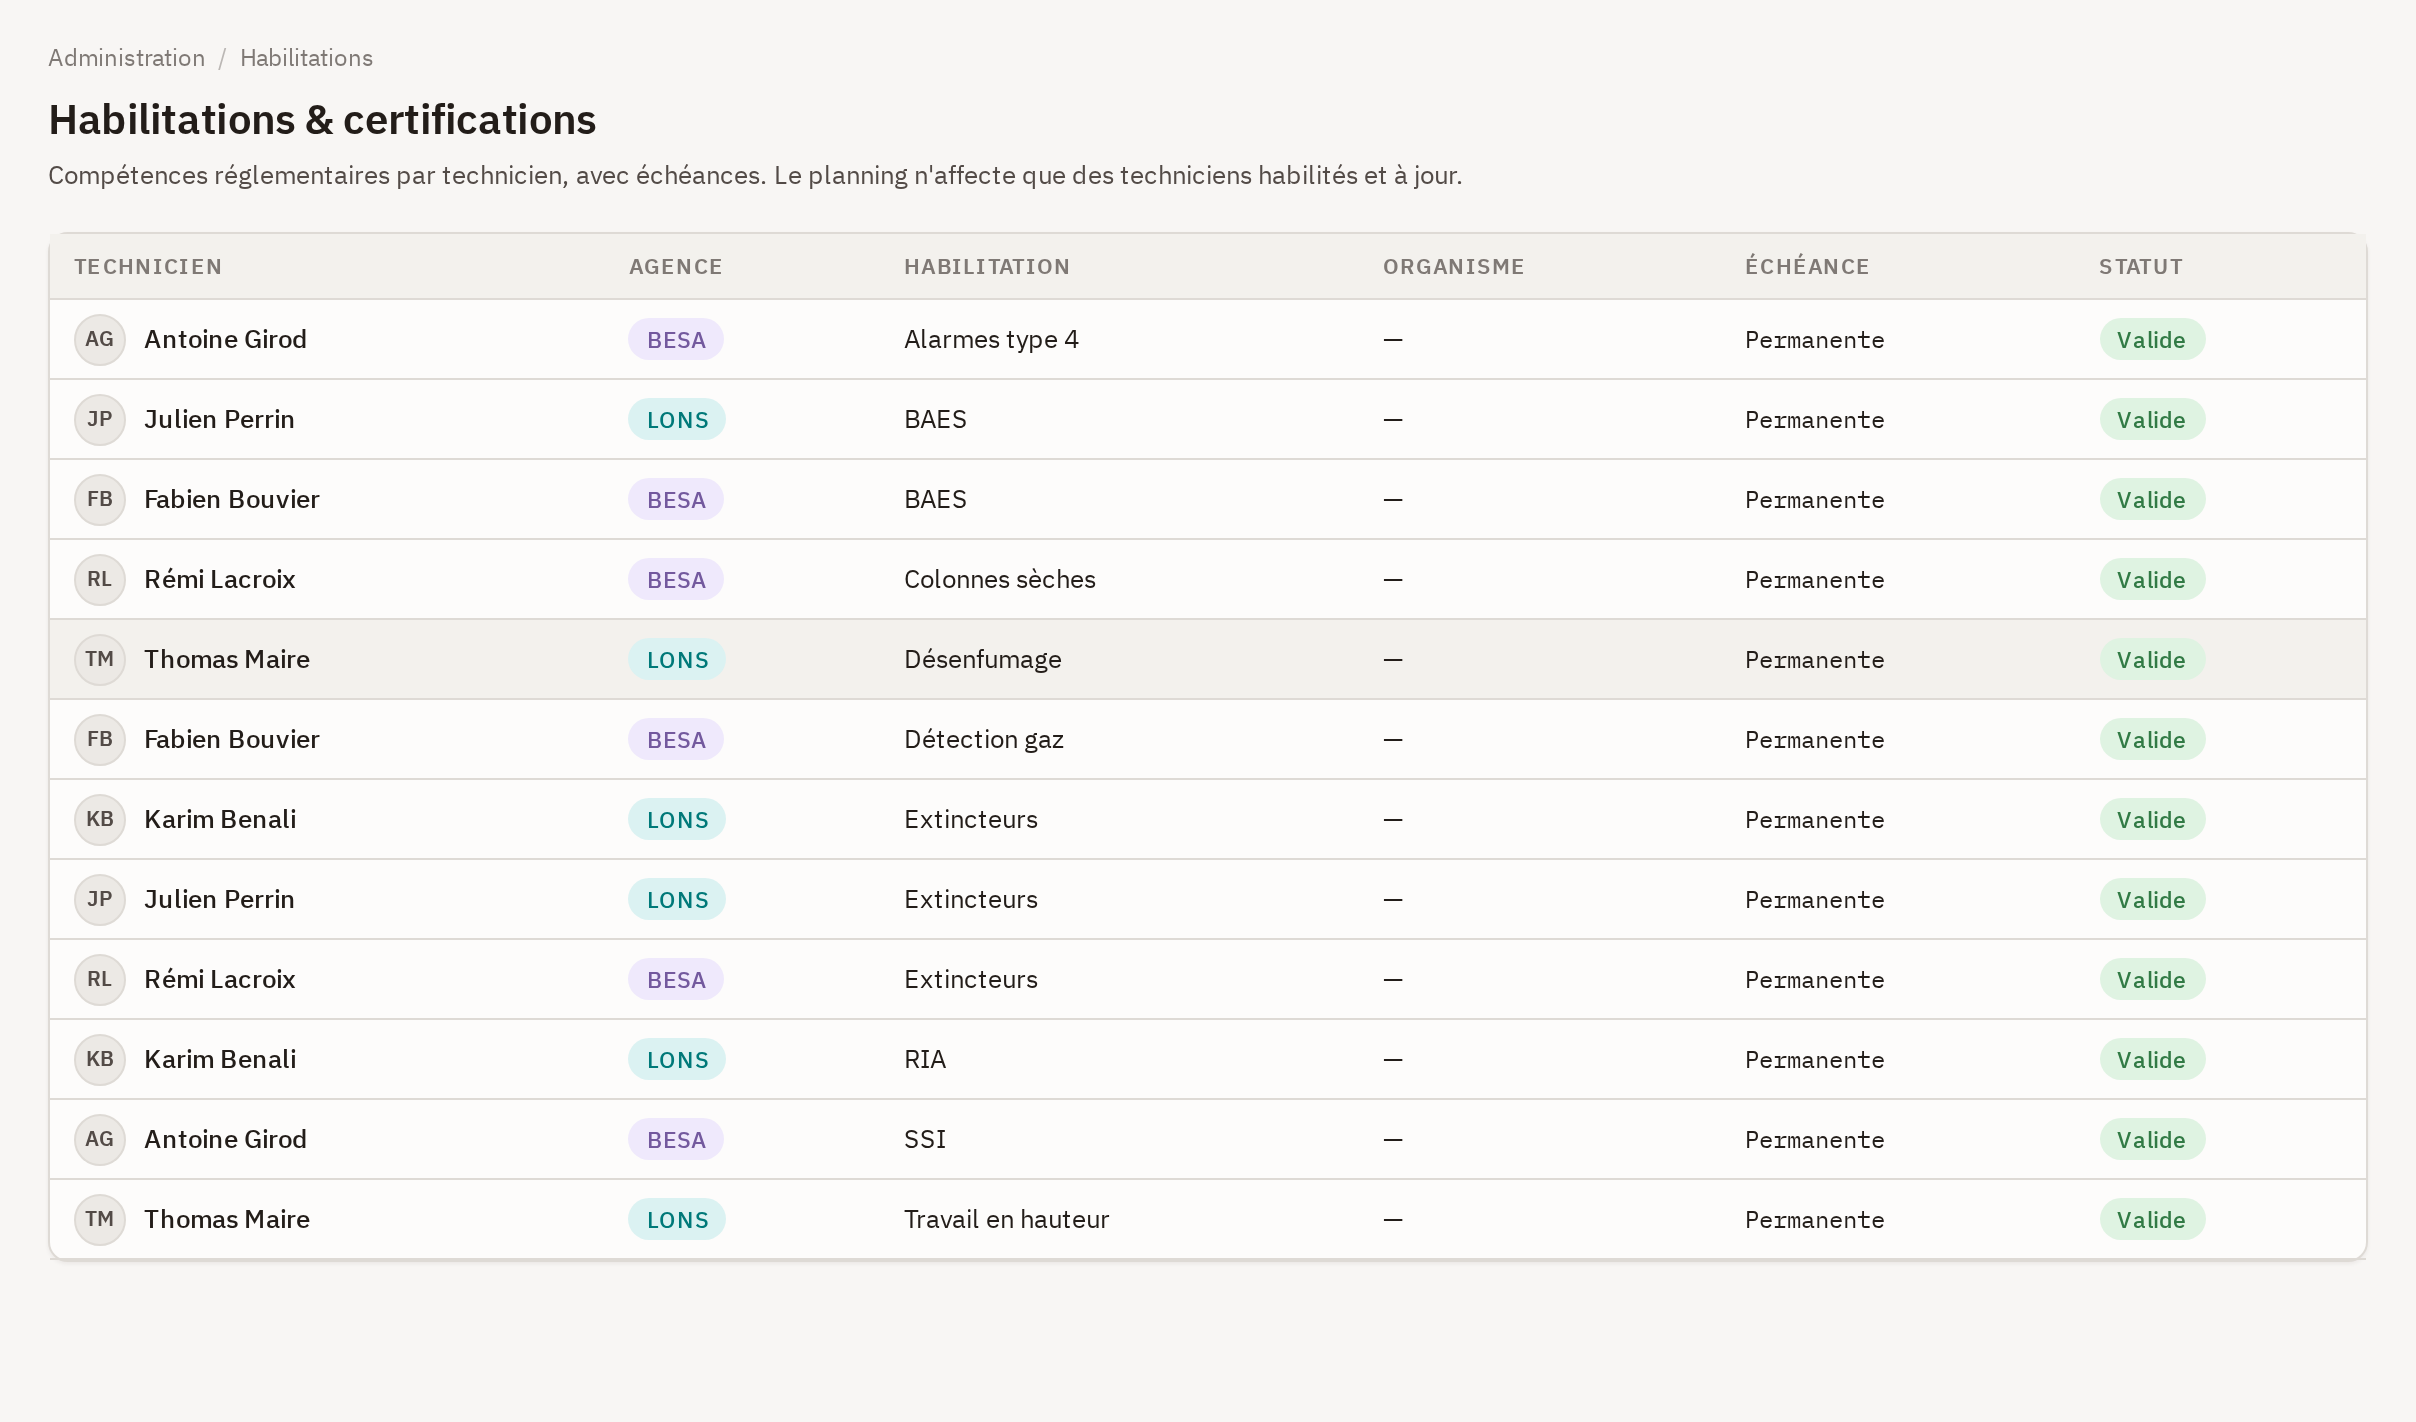Click BESA badge in Alarmes type 4 row

click(x=676, y=339)
